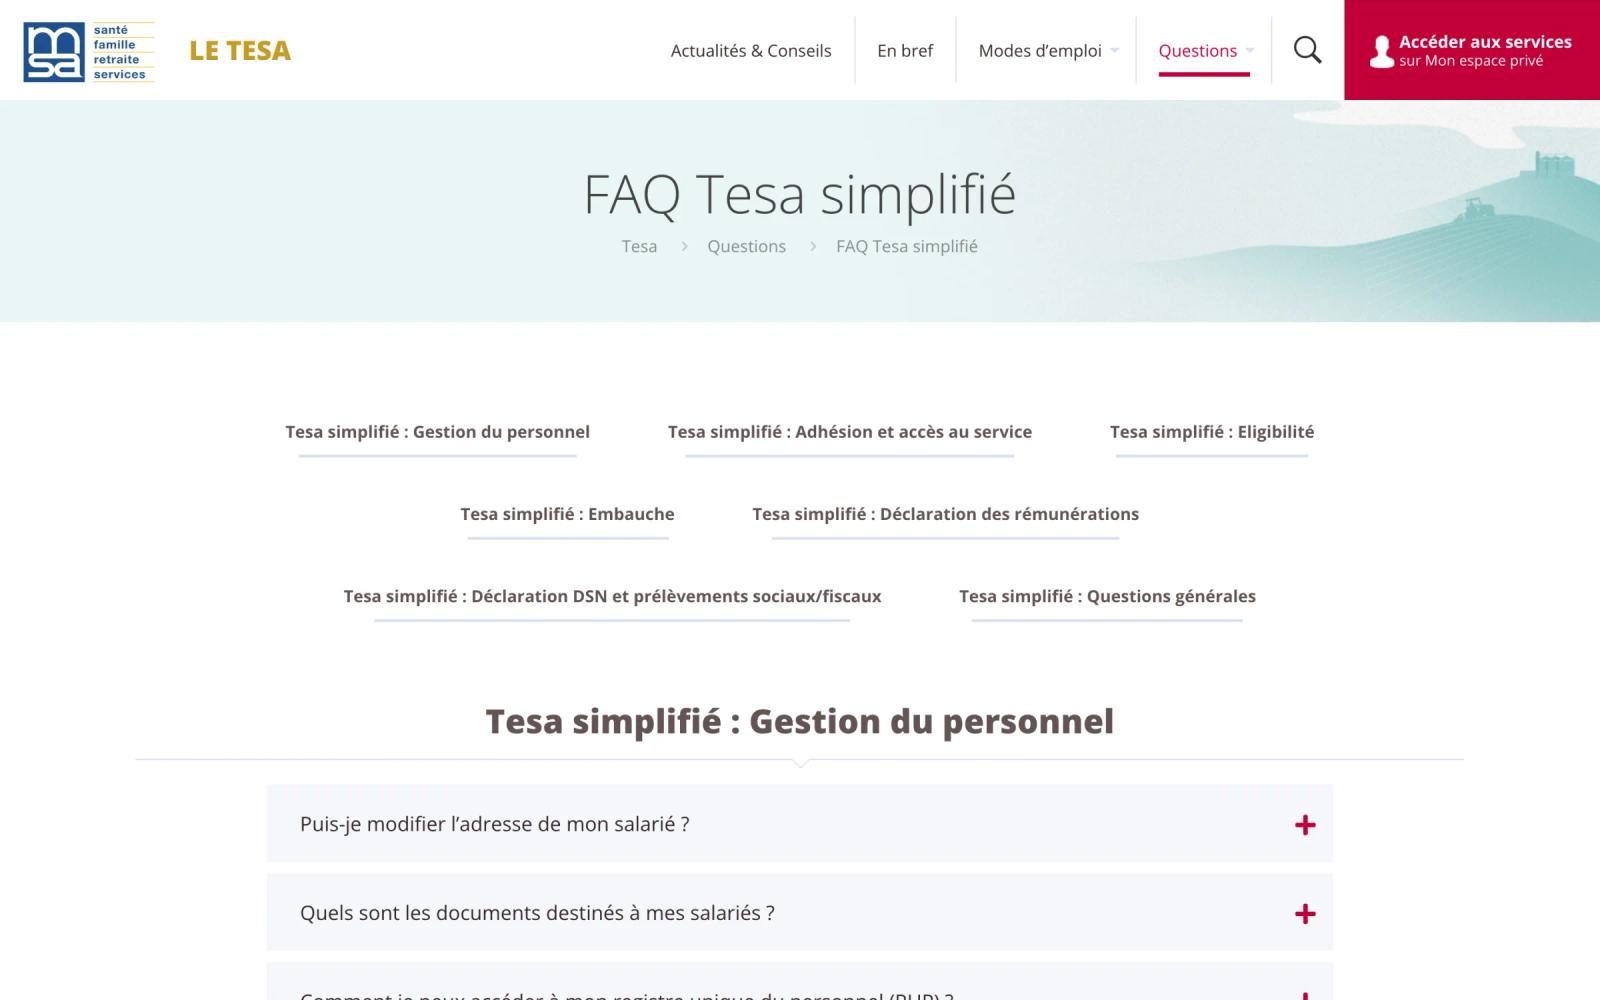This screenshot has width=1600, height=1000.
Task: Click the MSA logo
Action: 88,52
